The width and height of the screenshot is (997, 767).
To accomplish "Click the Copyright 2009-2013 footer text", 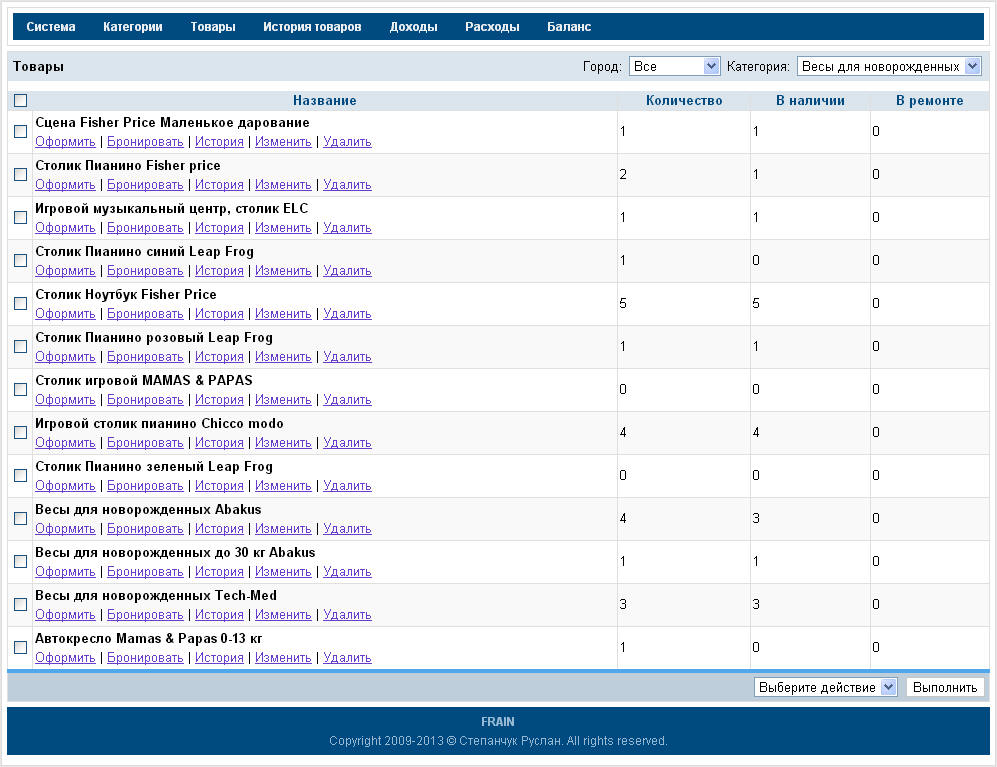I will pyautogui.click(x=498, y=741).
